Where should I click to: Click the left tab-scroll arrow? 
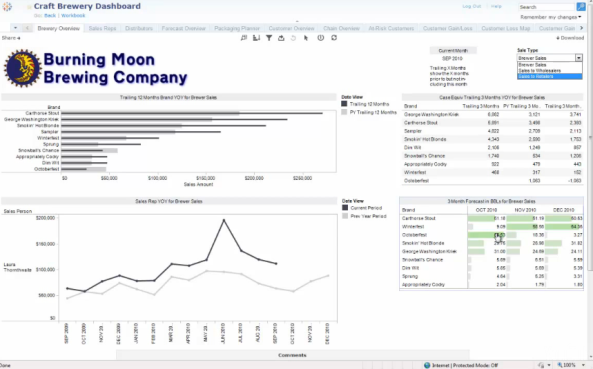click(27, 28)
